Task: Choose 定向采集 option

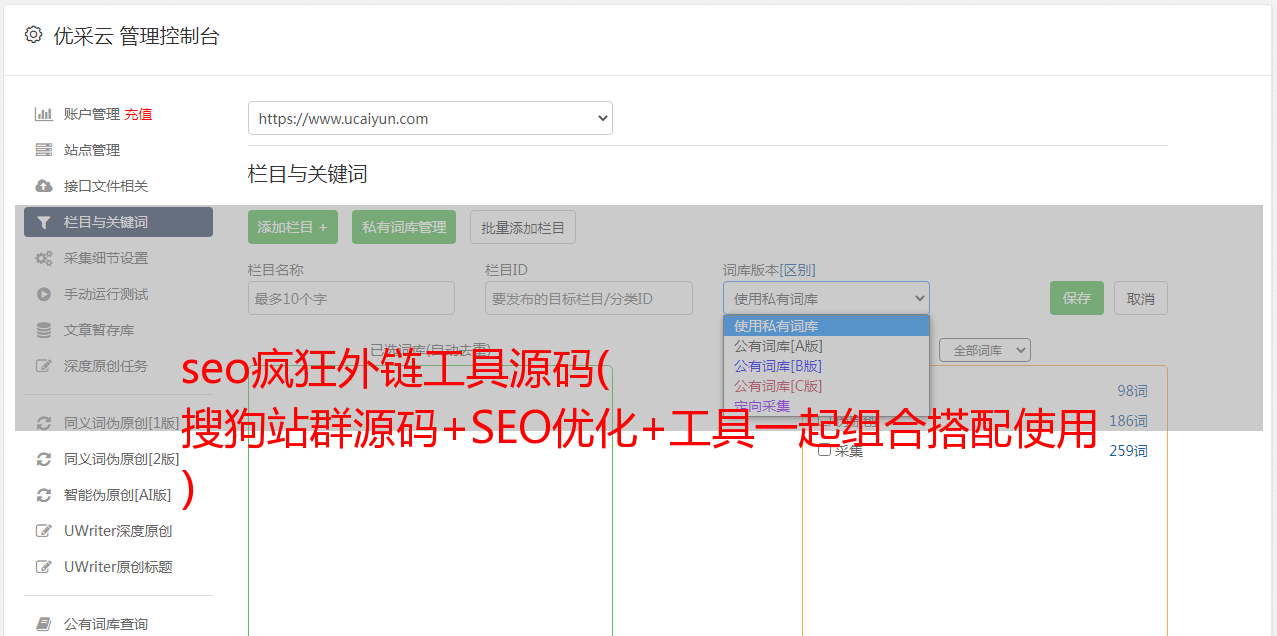Action: pyautogui.click(x=826, y=406)
